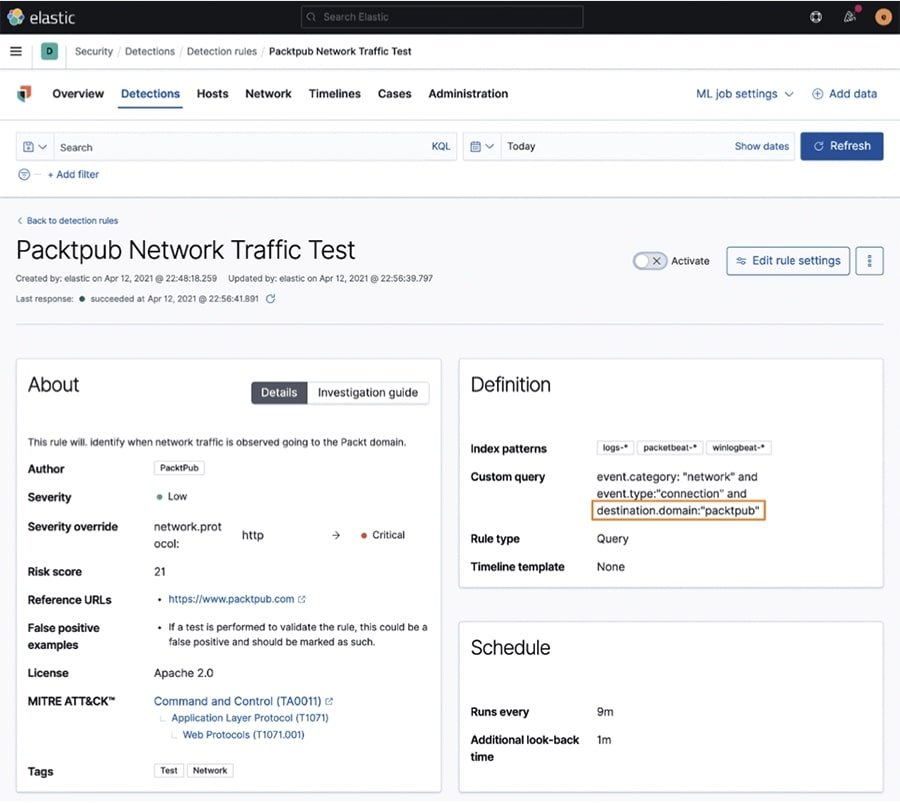900x803 pixels.
Task: Toggle the Activate rule switch
Action: tap(650, 261)
